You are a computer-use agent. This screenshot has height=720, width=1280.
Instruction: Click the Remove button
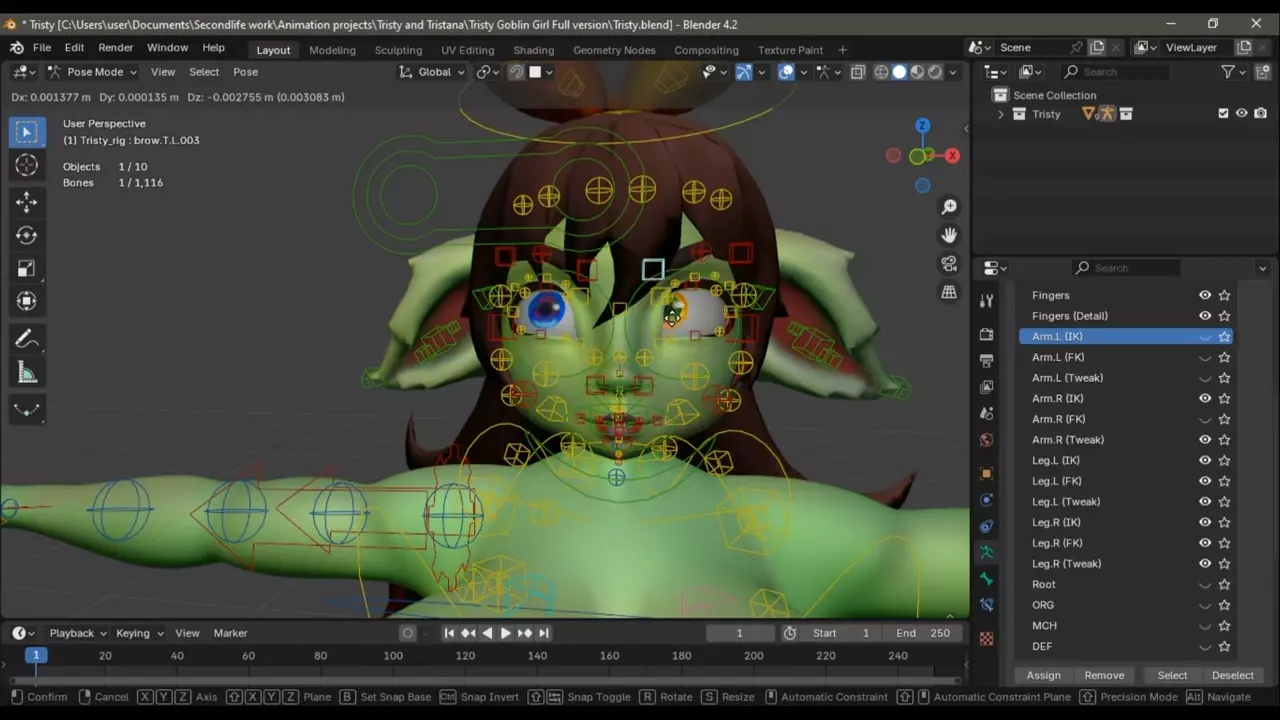click(1104, 675)
